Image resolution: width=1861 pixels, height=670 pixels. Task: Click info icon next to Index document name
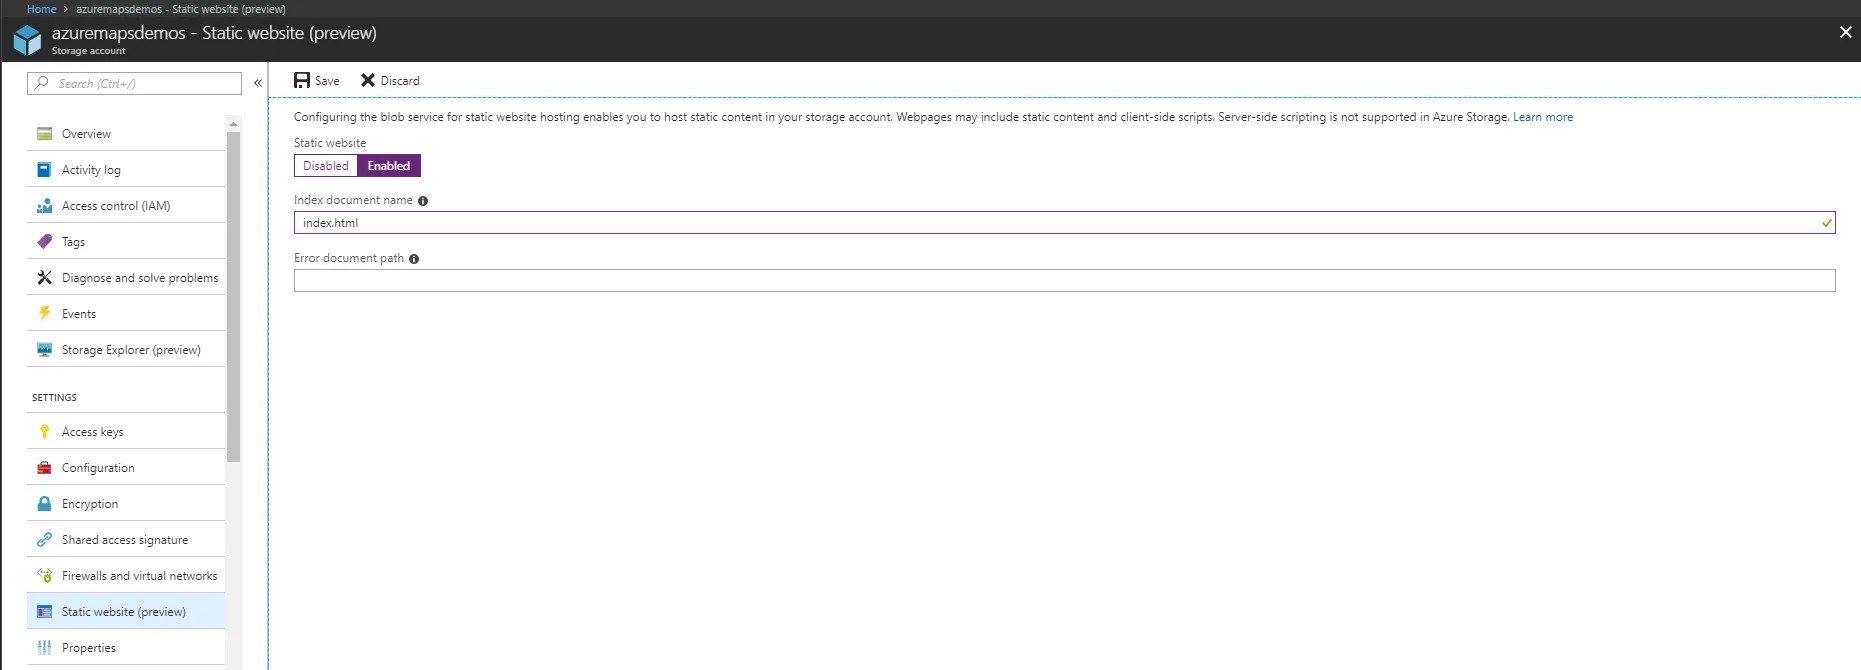pos(423,201)
